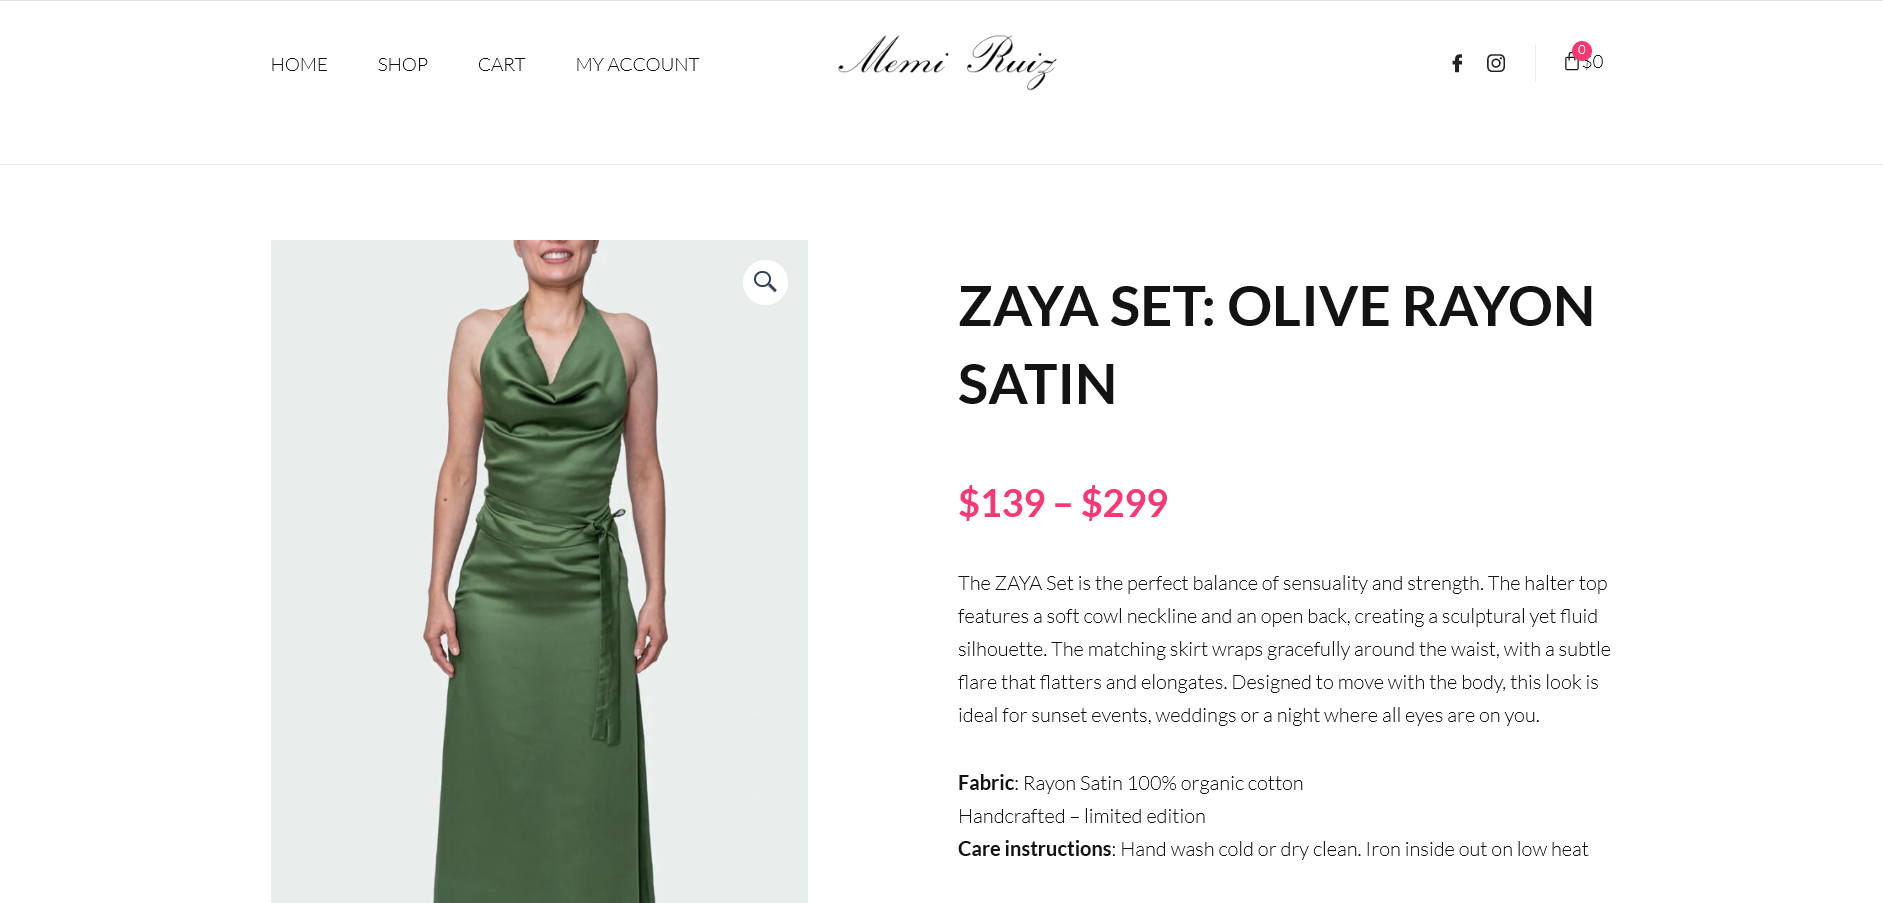
Task: Click the ZAYA Set description paragraph
Action: pos(1284,649)
